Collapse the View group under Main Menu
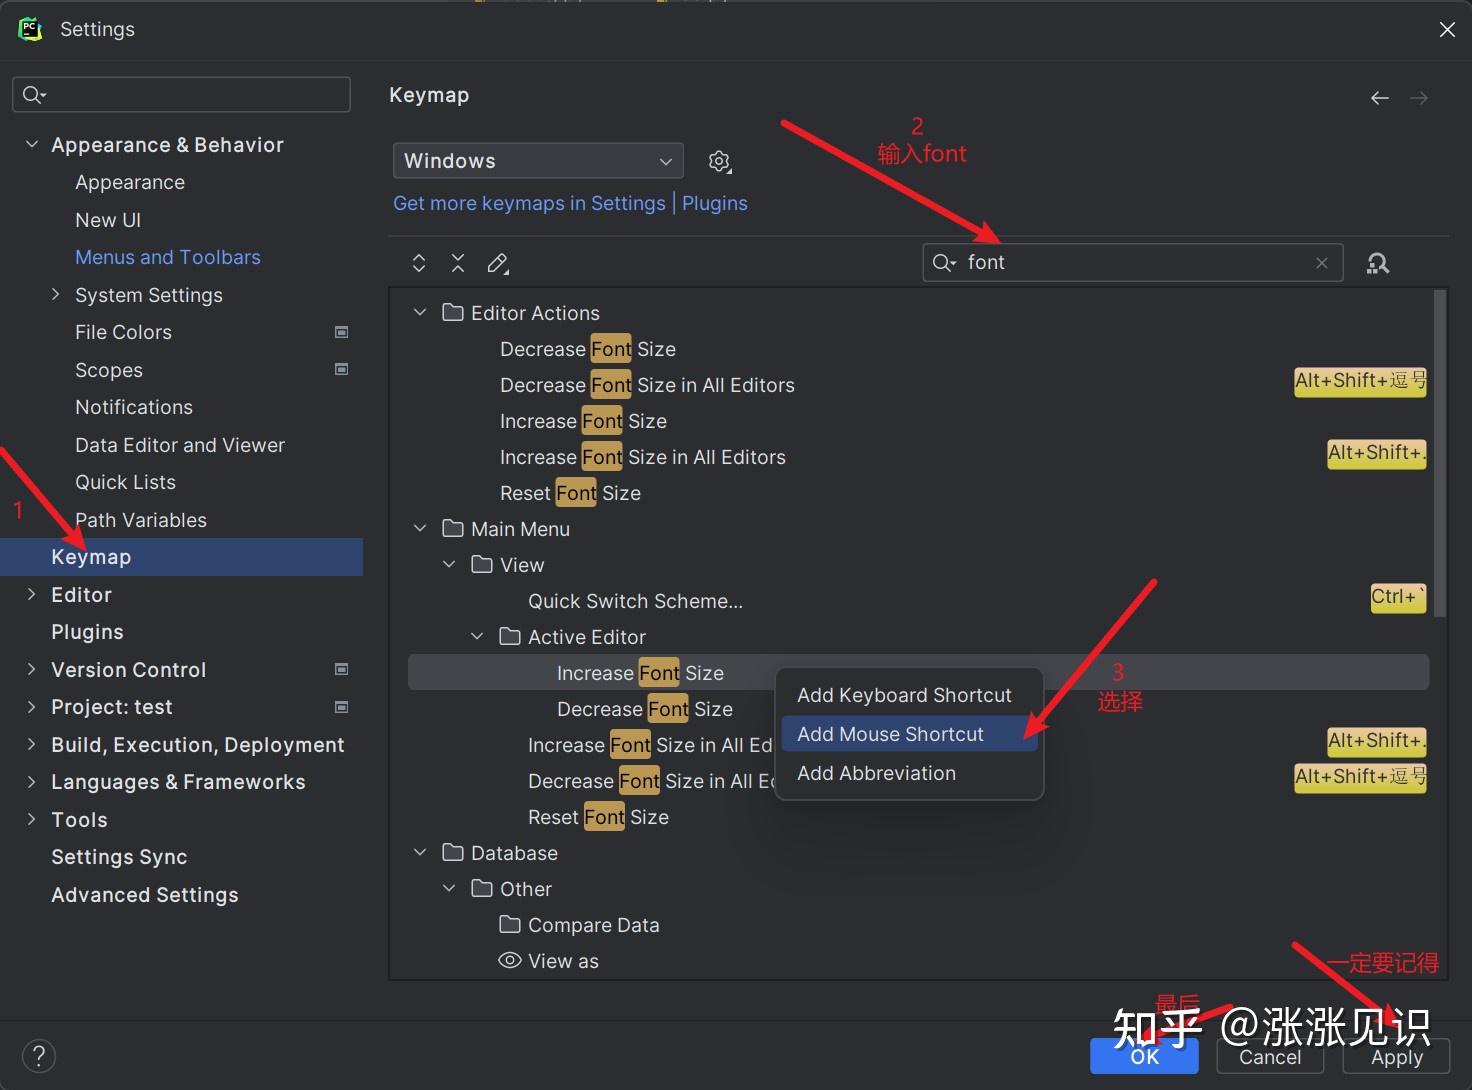The height and width of the screenshot is (1090, 1472). pyautogui.click(x=449, y=565)
